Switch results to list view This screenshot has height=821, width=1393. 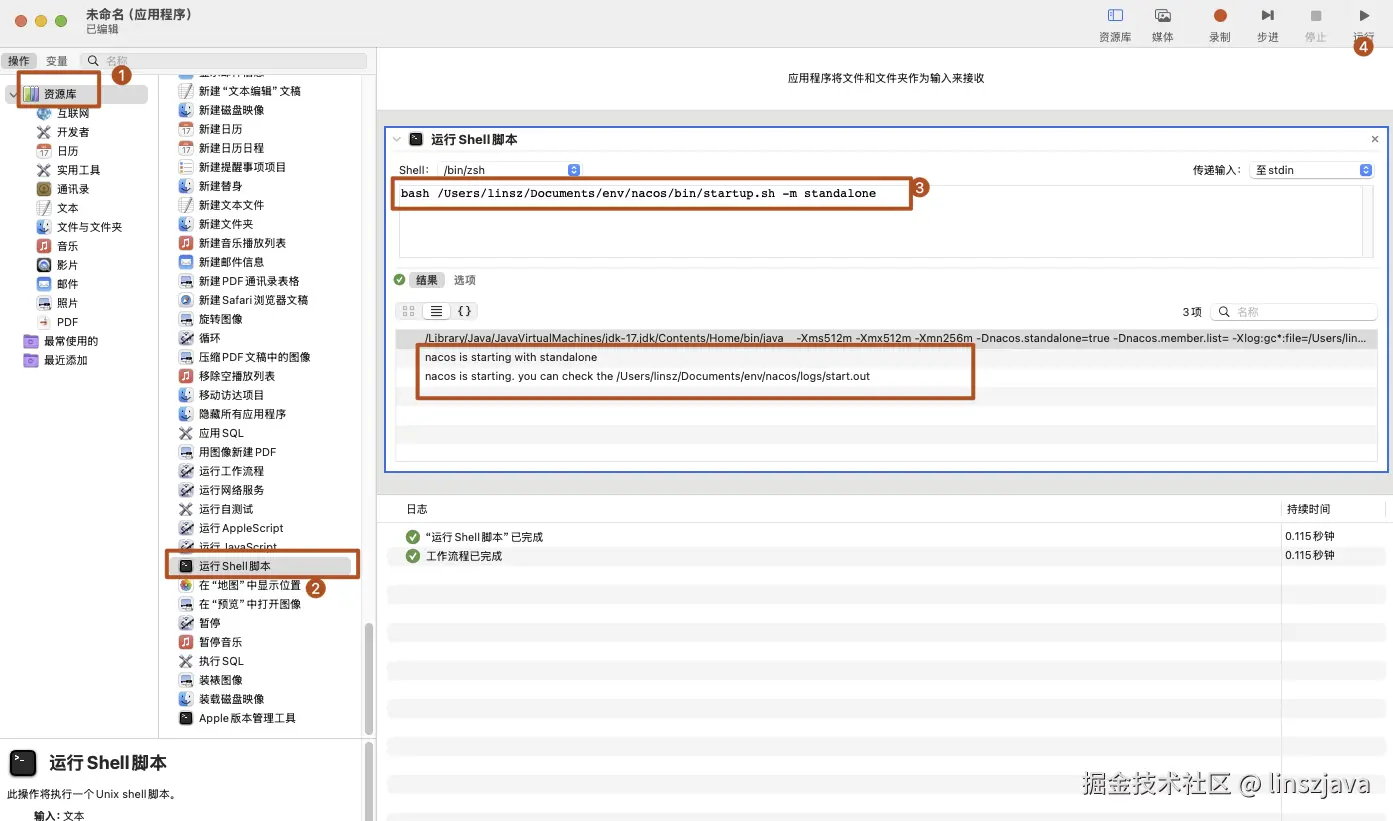pos(436,311)
